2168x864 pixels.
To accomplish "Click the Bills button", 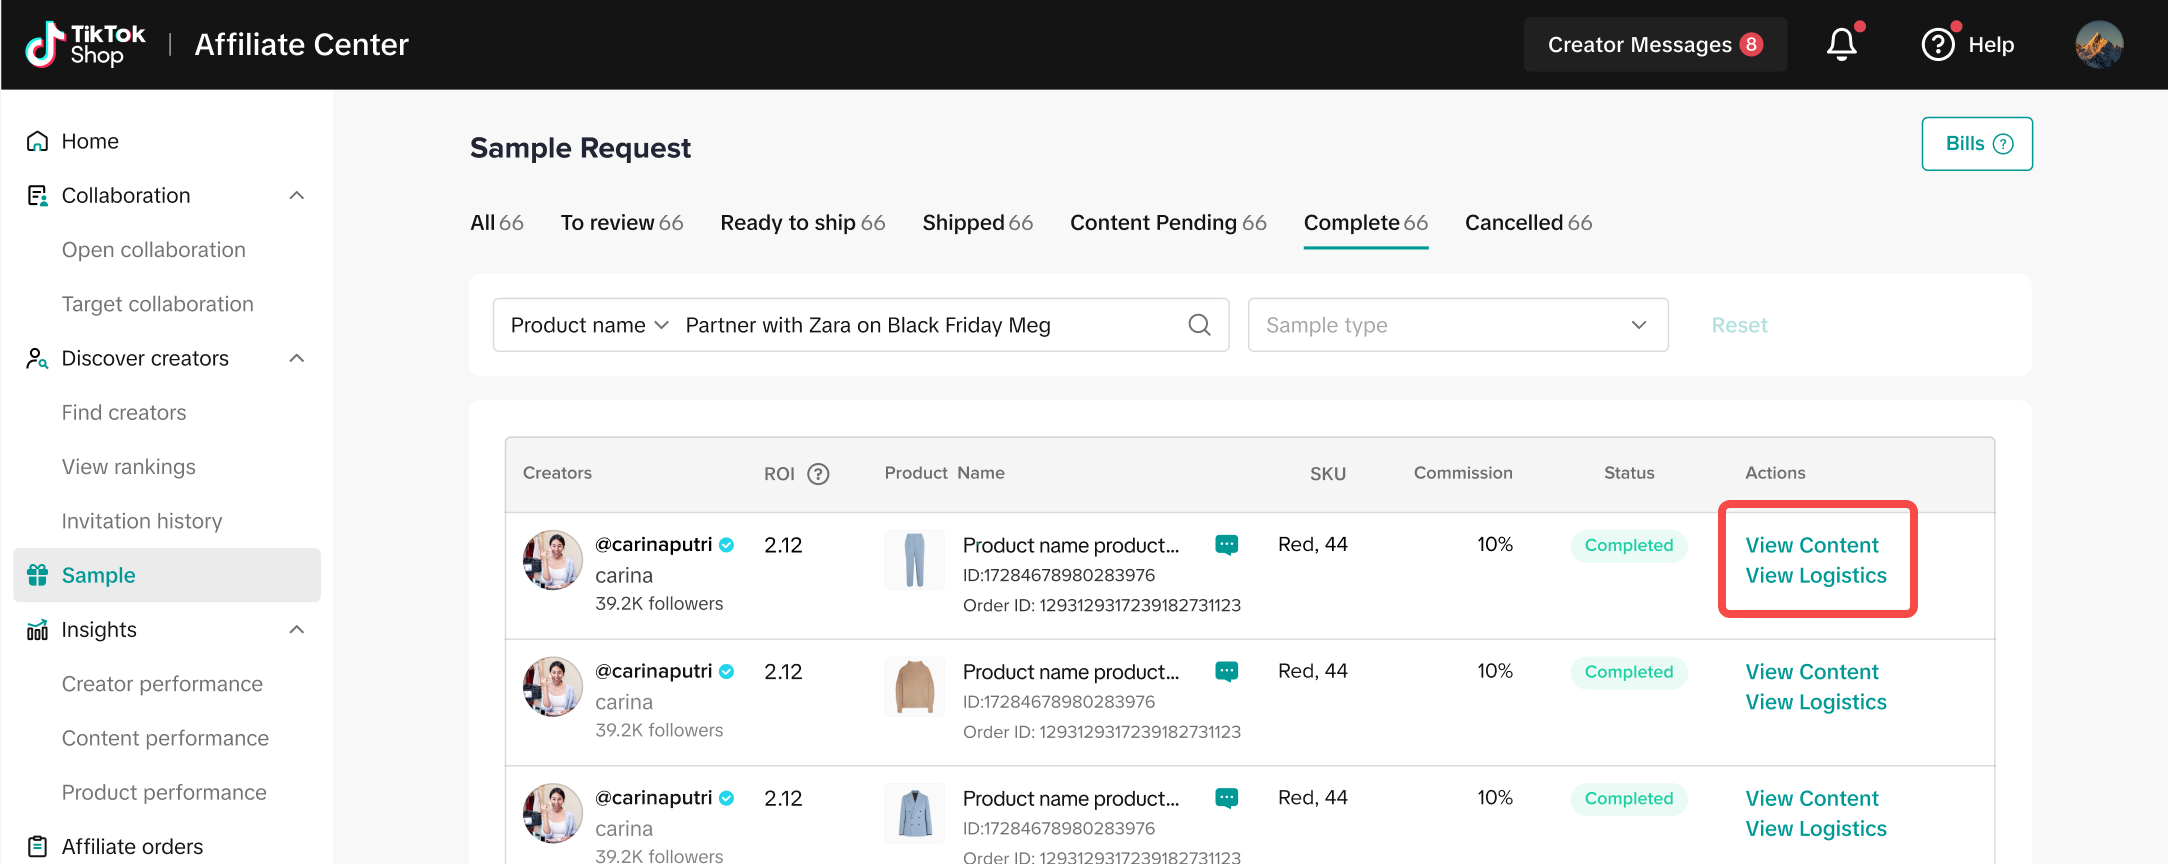I will [x=1976, y=144].
